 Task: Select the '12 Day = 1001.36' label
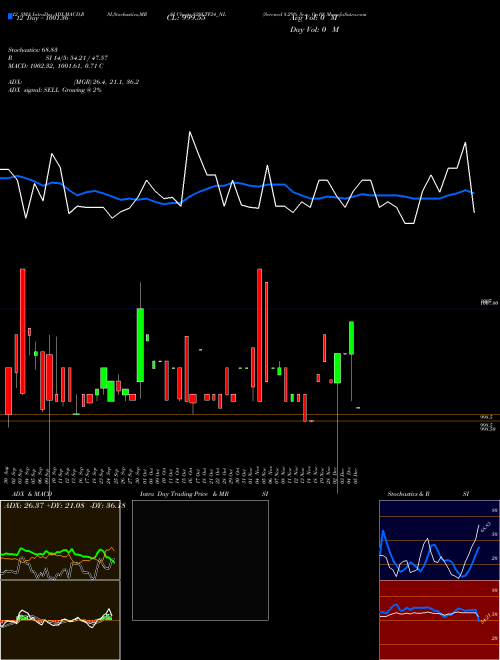[43, 18]
